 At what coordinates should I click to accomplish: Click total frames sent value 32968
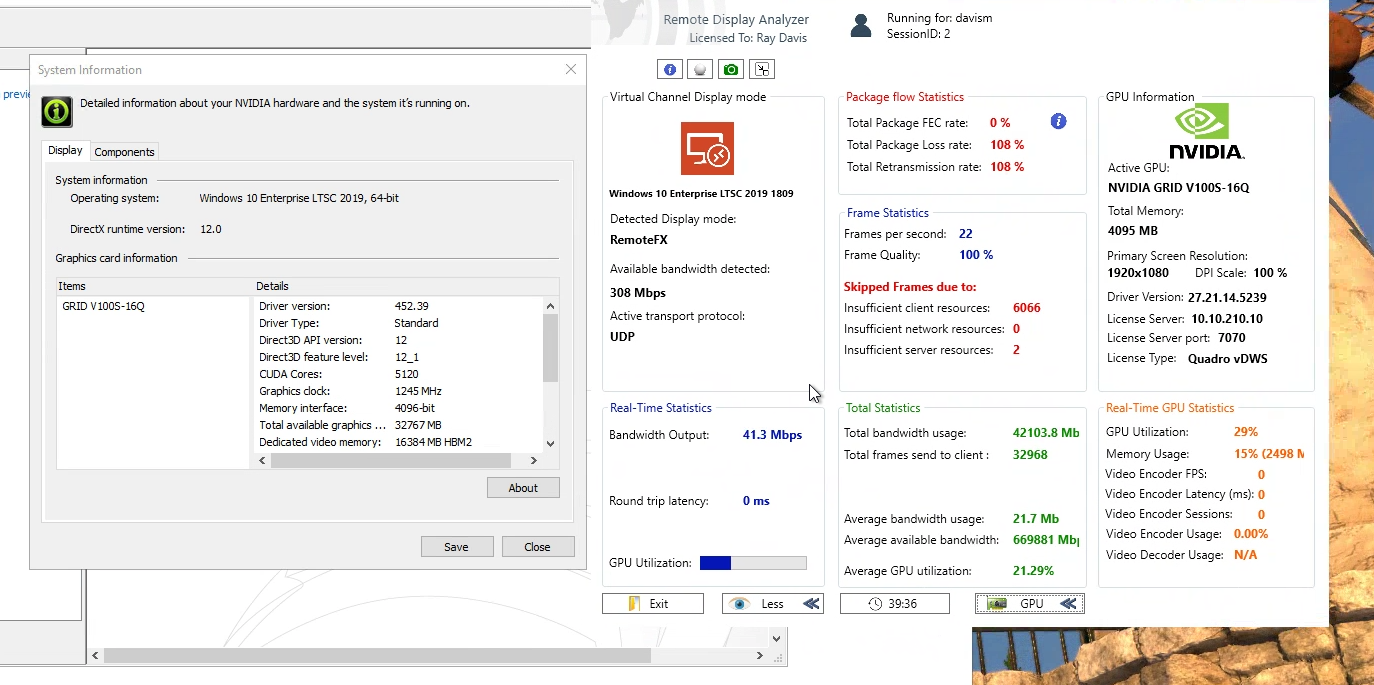[1030, 455]
